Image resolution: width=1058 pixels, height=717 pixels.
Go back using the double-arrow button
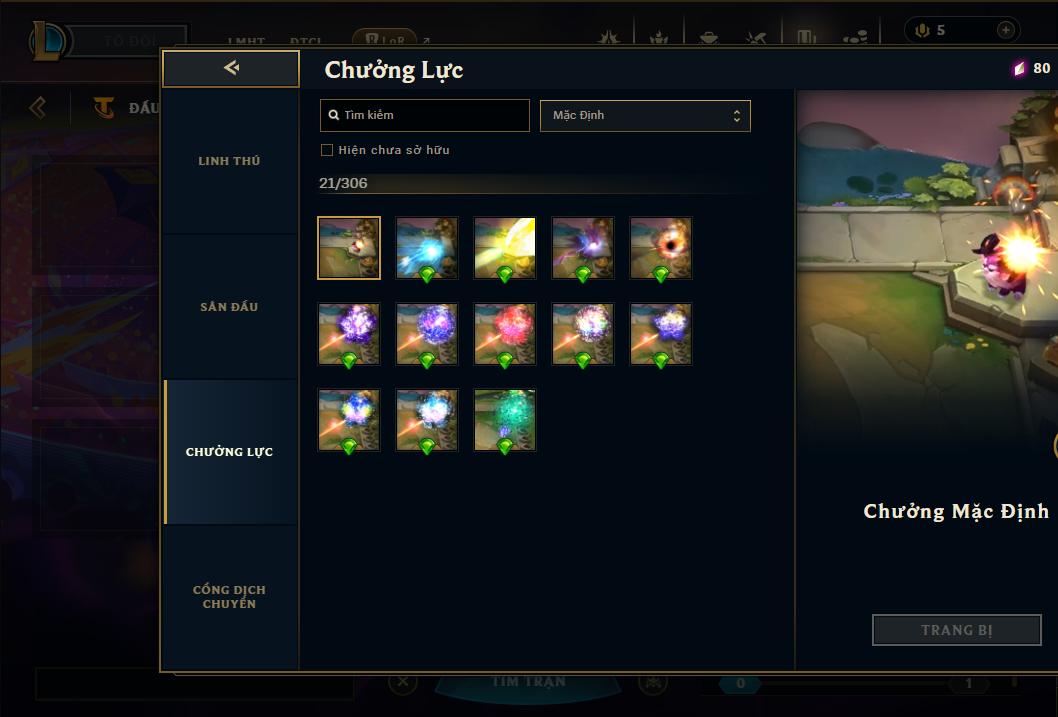point(231,68)
